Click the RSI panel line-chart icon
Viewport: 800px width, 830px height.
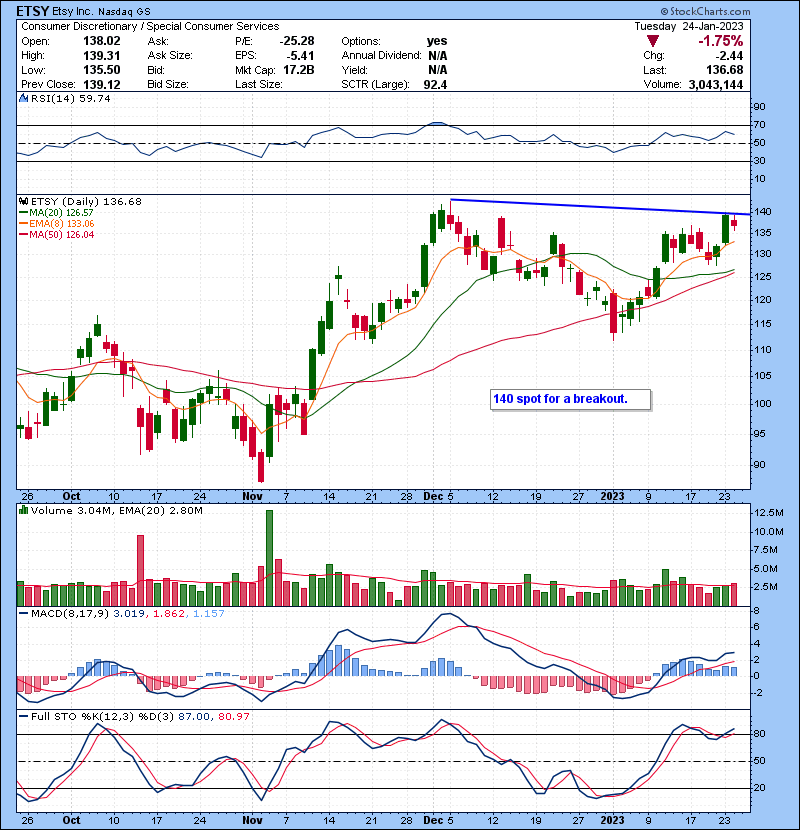[23, 98]
